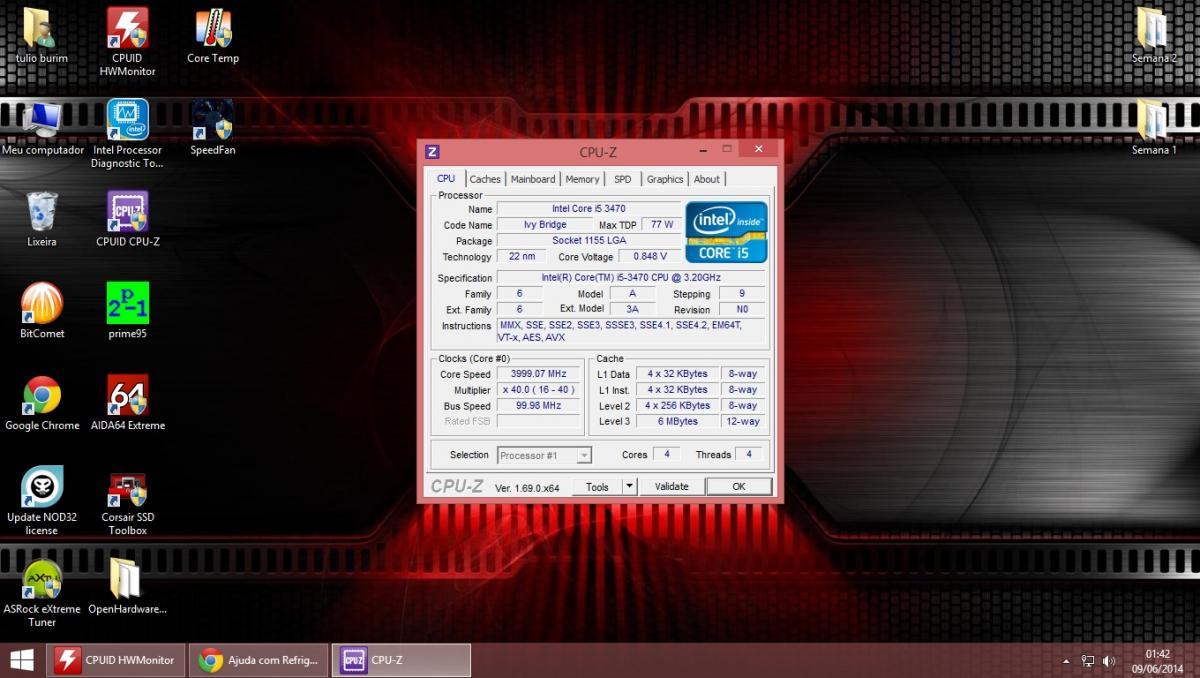Image resolution: width=1200 pixels, height=678 pixels.
Task: Click the Code Name value Ivy Bridge
Action: tap(545, 225)
